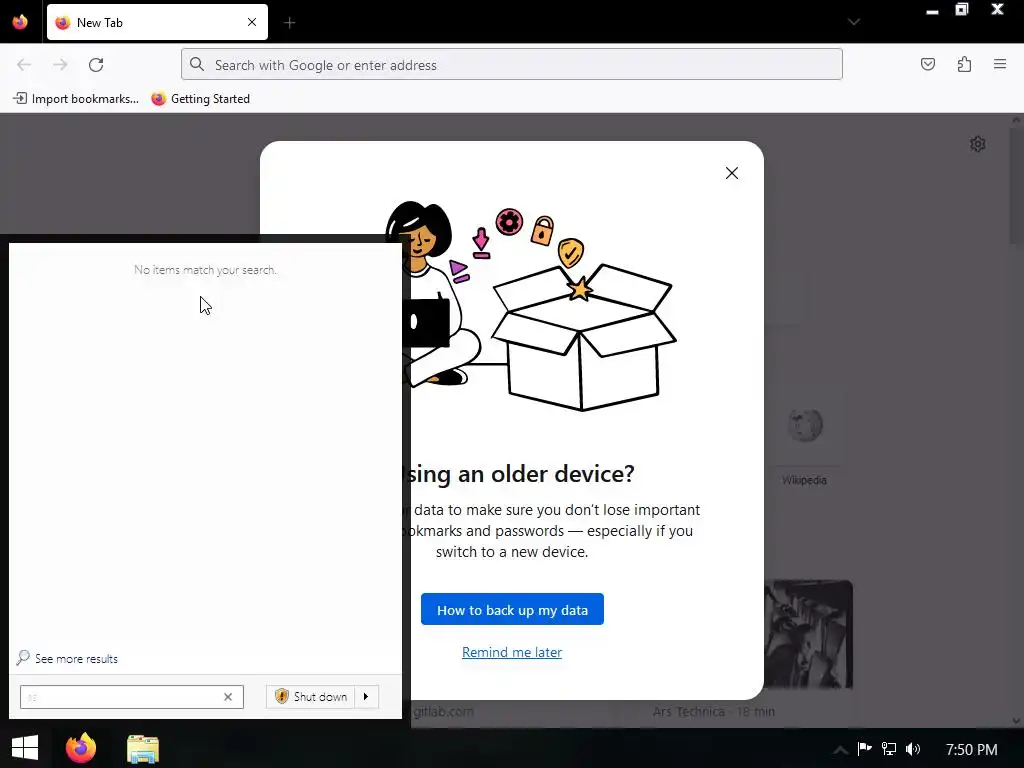Open the Action Center flag icon
Screen dimensions: 1024x768
click(865, 748)
